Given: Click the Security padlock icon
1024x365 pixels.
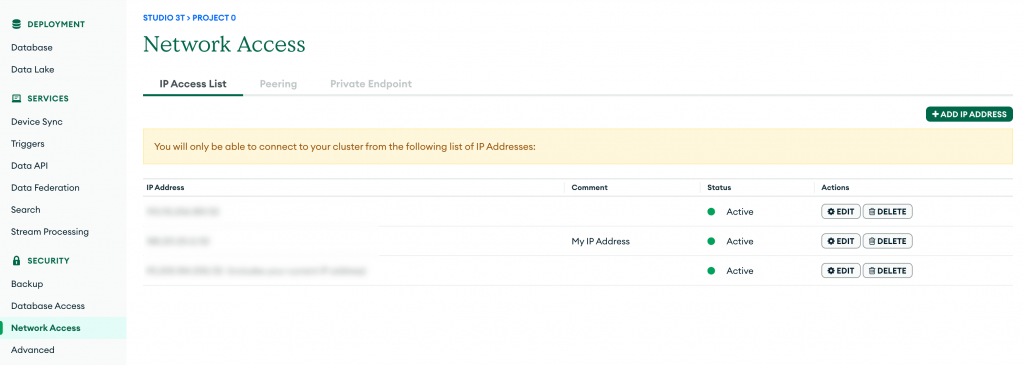Looking at the screenshot, I should tap(17, 261).
